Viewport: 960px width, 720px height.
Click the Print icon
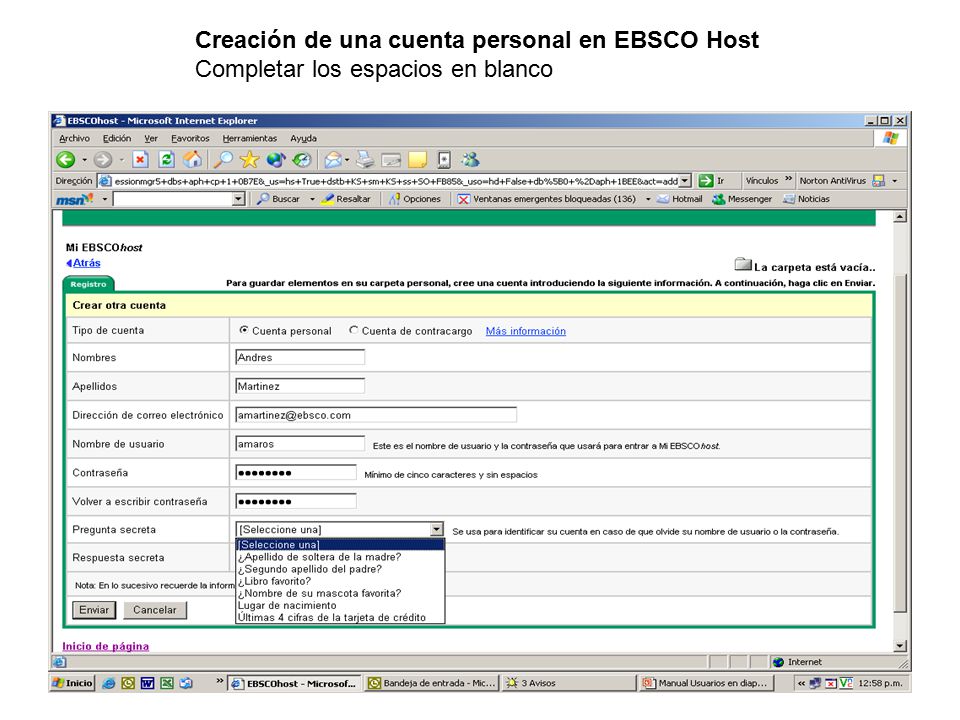365,160
